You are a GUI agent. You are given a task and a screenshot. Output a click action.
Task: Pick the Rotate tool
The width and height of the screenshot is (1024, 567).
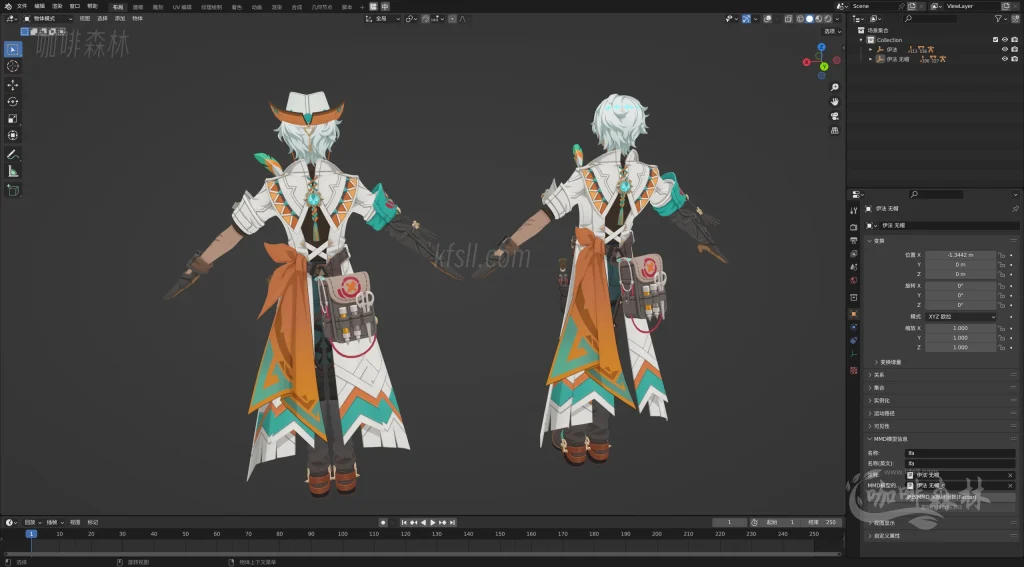(12, 101)
